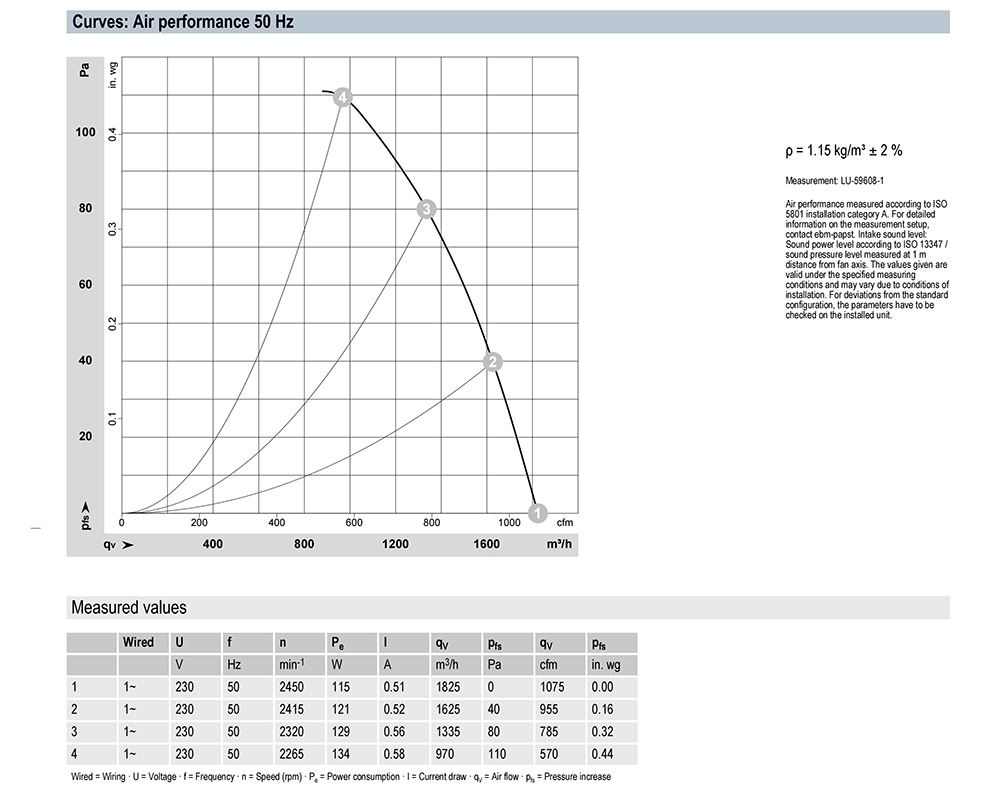
Task: Click the "Measurement: LU-59608-1" reference text
Action: (837, 181)
